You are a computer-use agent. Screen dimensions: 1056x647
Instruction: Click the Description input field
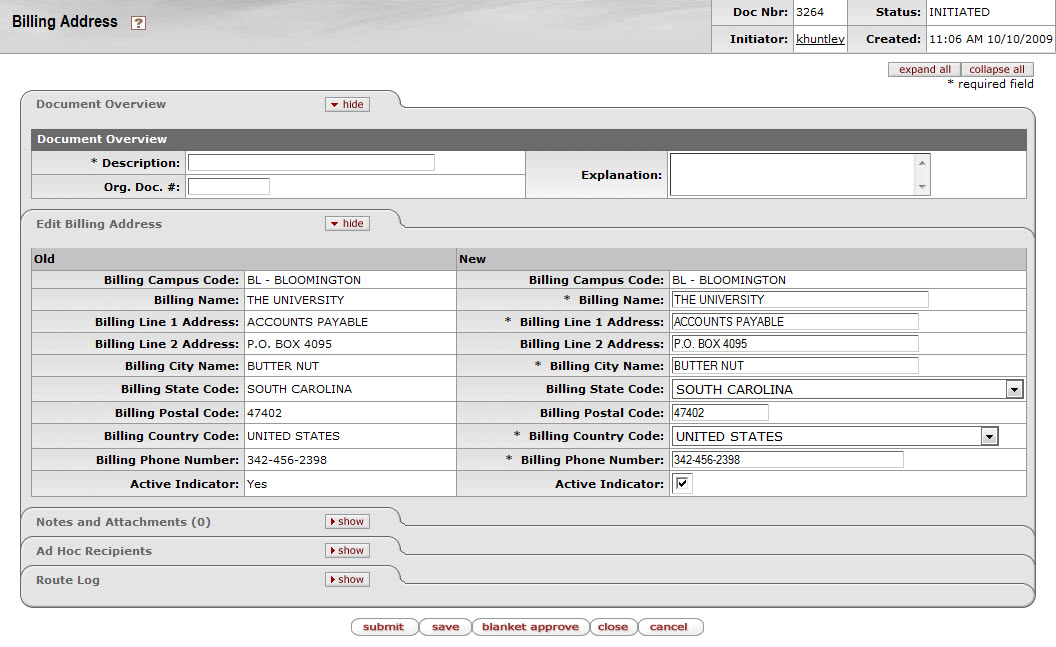click(x=311, y=163)
